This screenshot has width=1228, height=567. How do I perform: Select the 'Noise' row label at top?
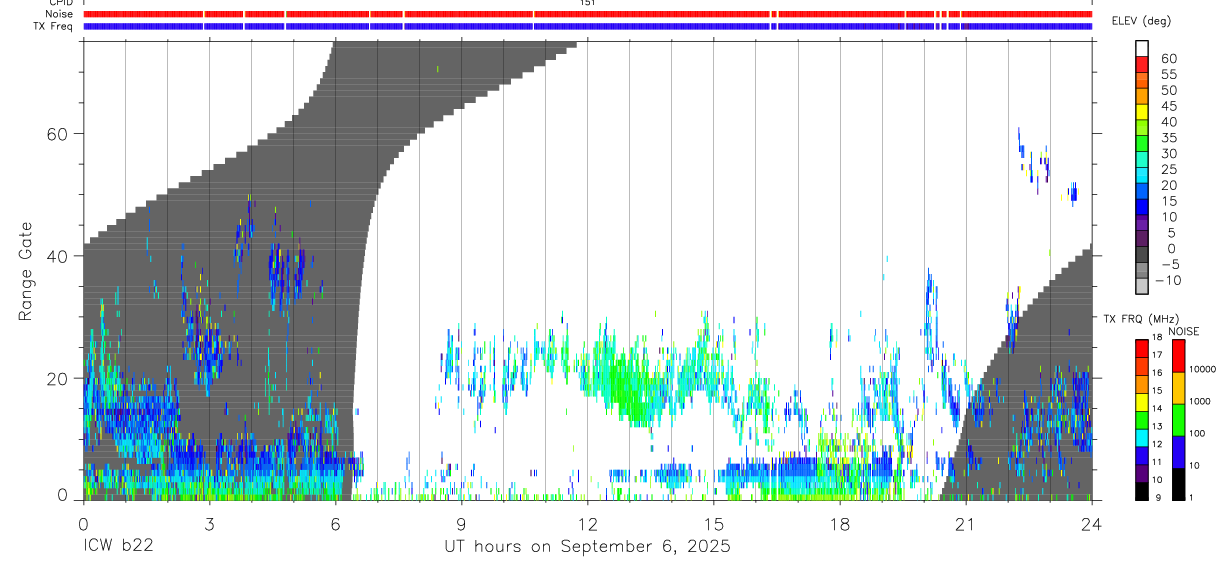(59, 14)
